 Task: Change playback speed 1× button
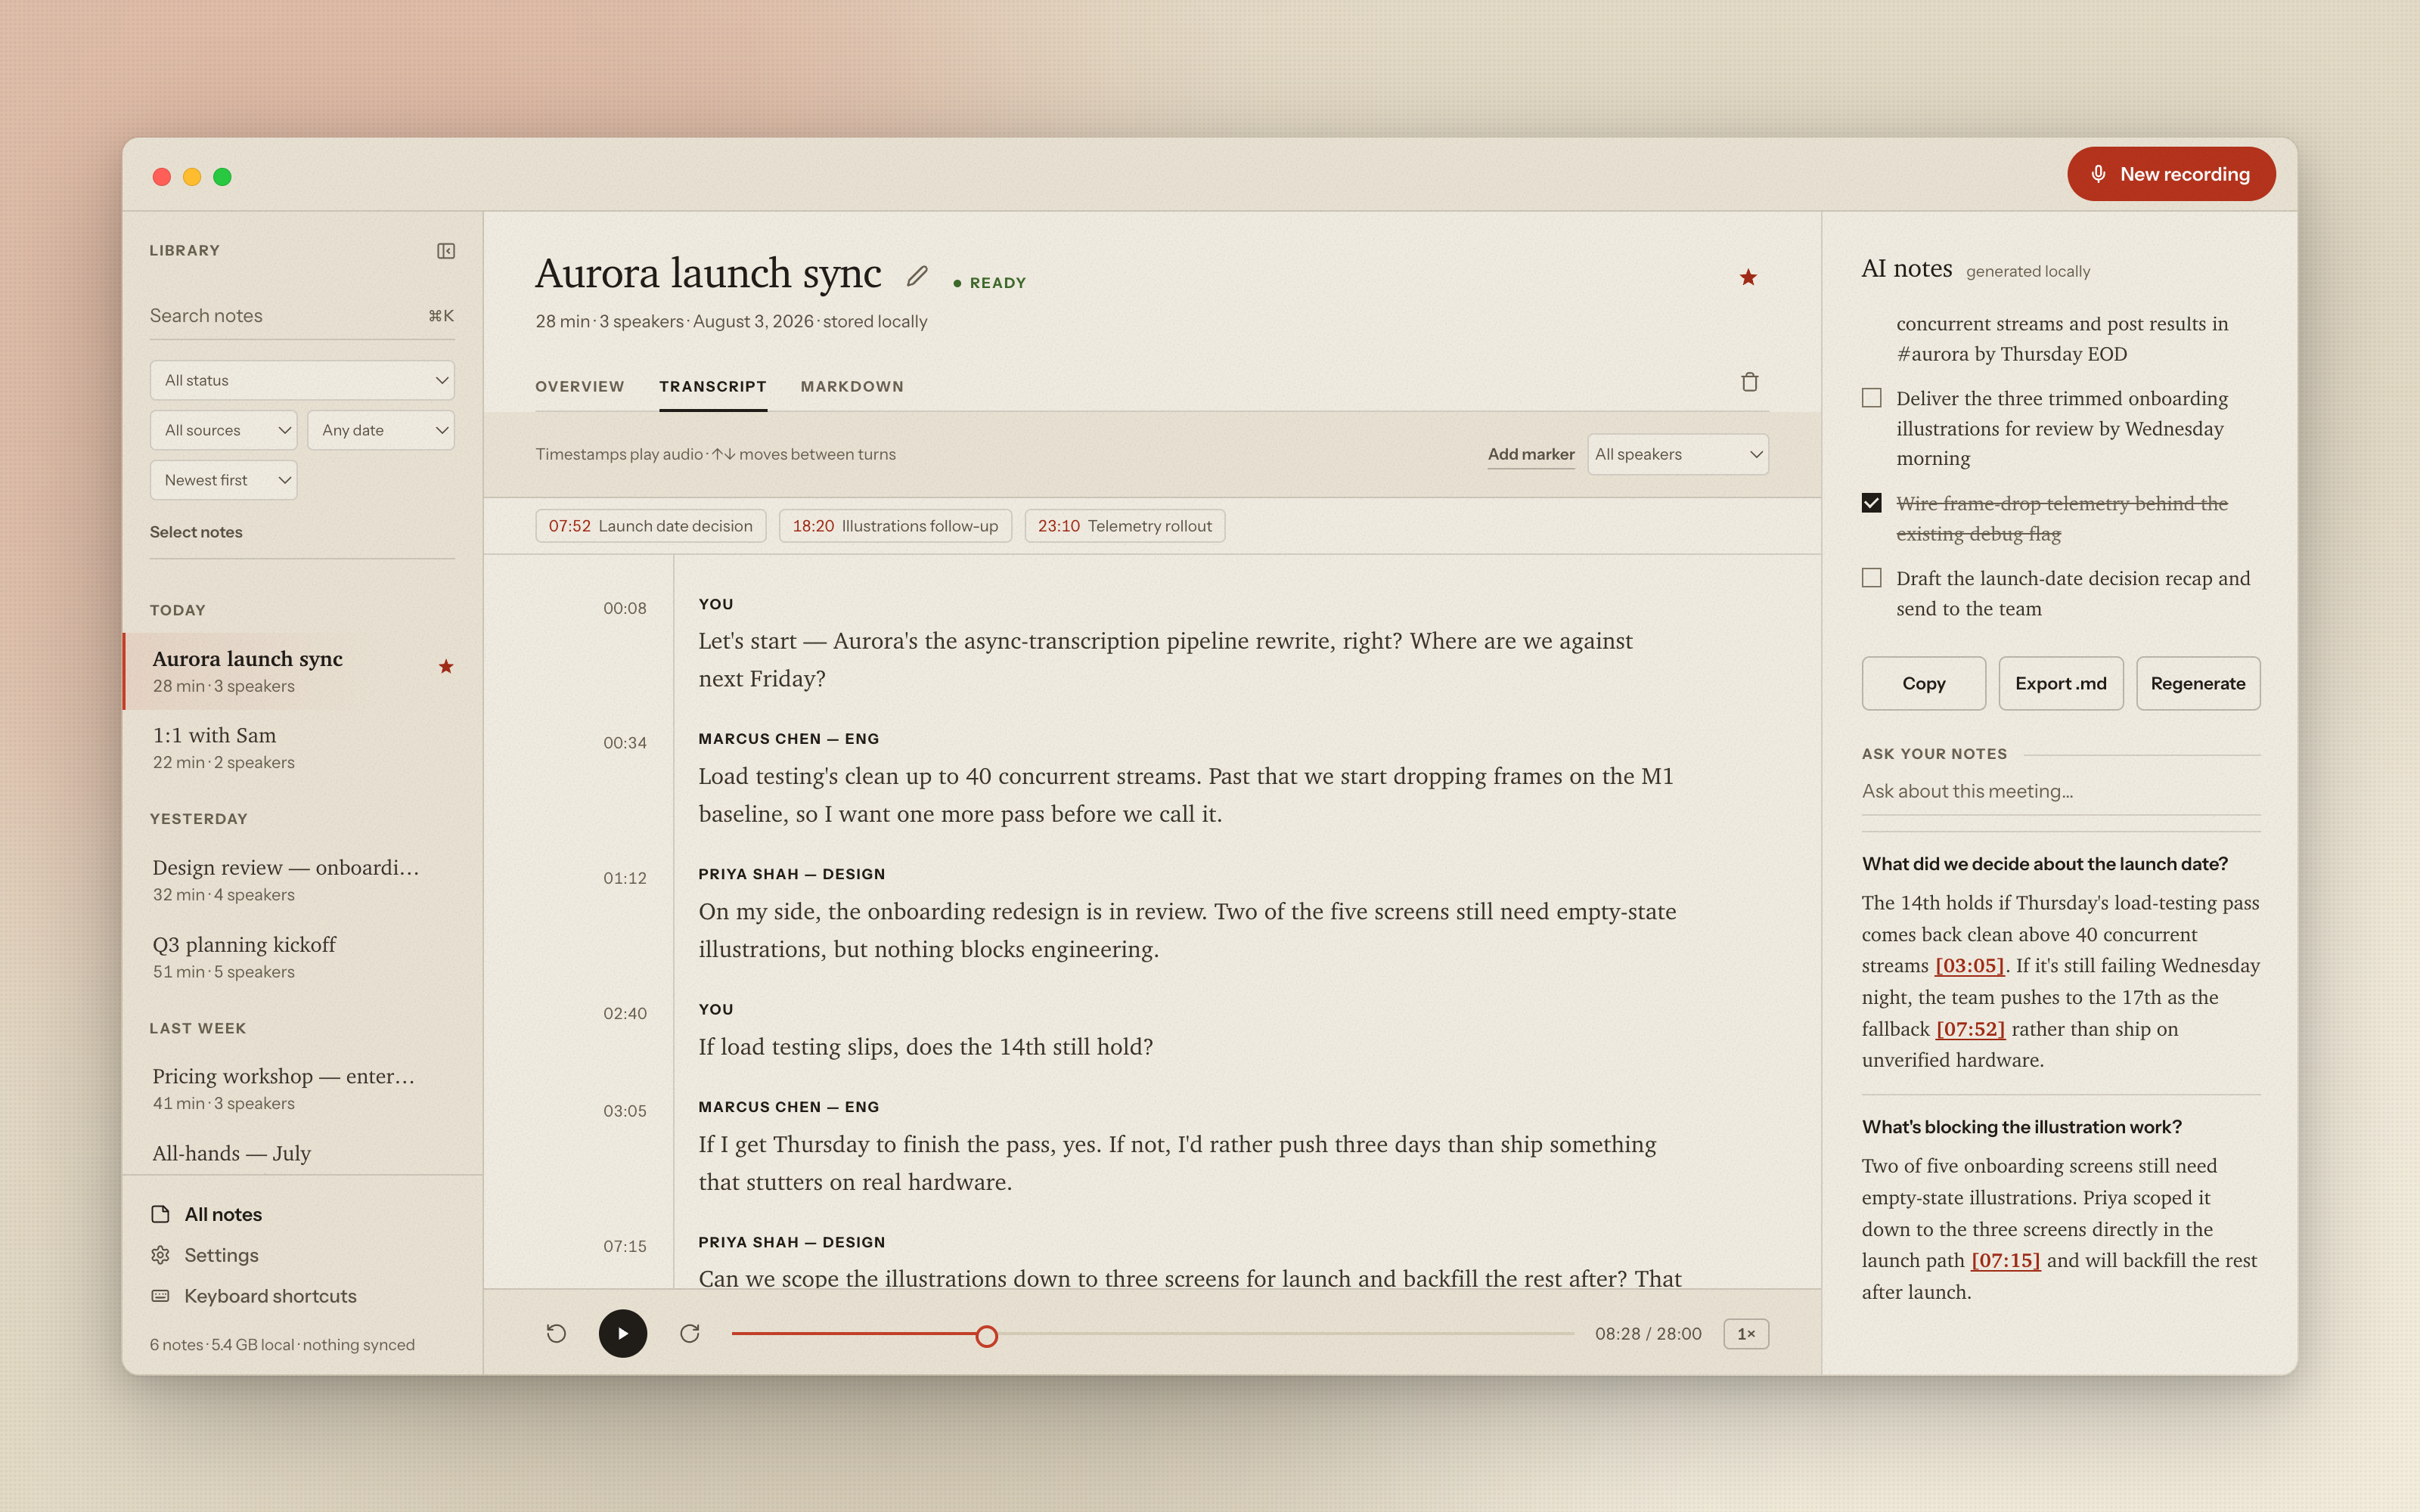point(1746,1333)
